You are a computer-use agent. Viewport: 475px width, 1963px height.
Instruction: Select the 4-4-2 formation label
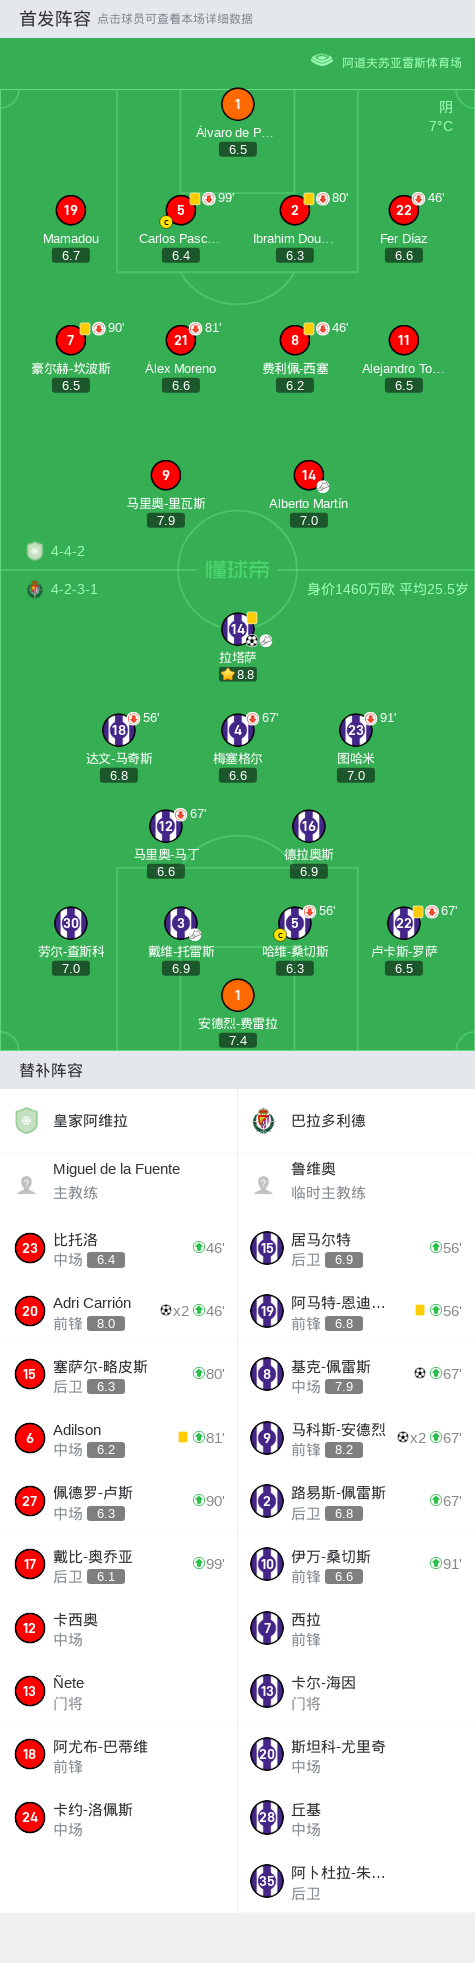[68, 551]
